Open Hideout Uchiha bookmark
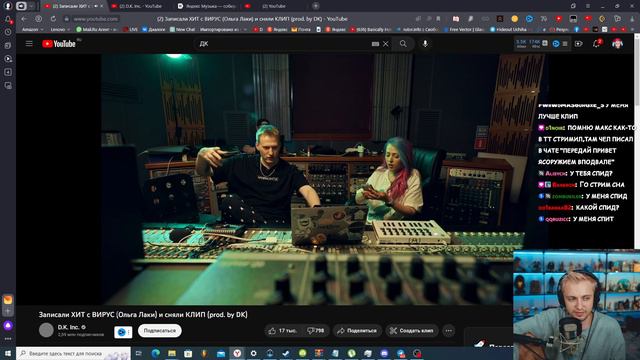Screen dimensions: 640x360 coord(509,29)
